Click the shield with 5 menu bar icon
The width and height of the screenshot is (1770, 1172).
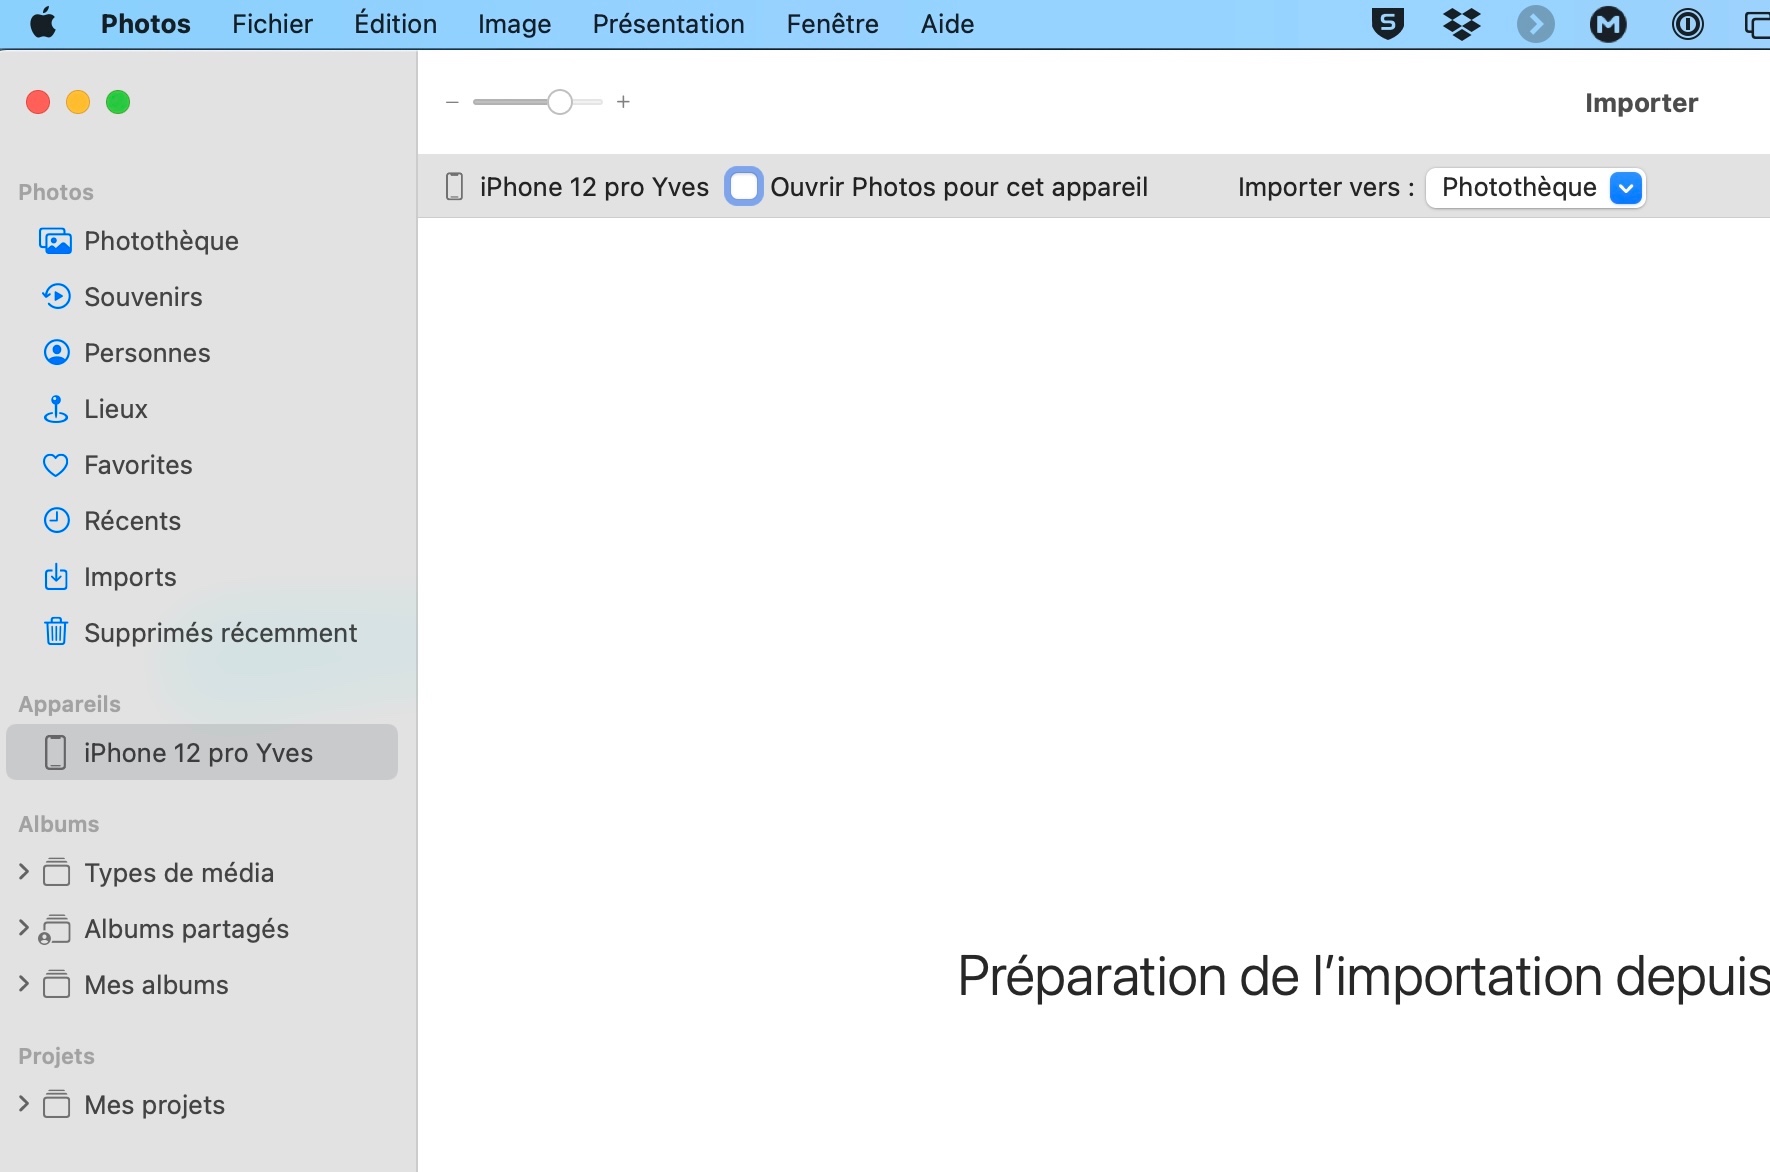tap(1388, 24)
